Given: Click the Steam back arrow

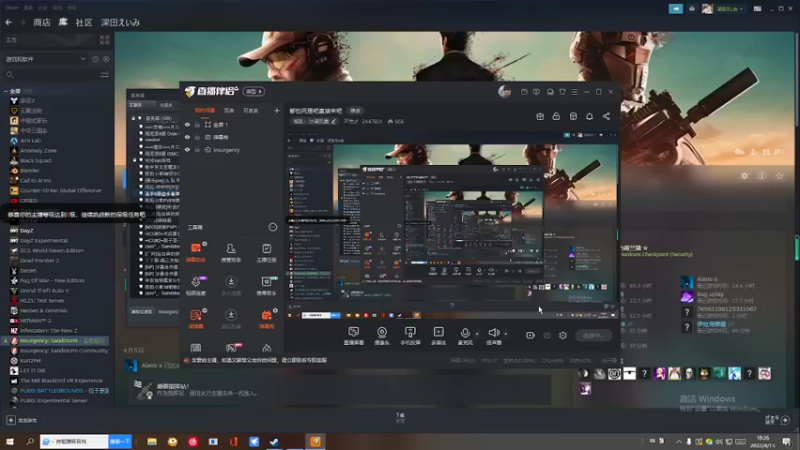Looking at the screenshot, I should pos(8,22).
